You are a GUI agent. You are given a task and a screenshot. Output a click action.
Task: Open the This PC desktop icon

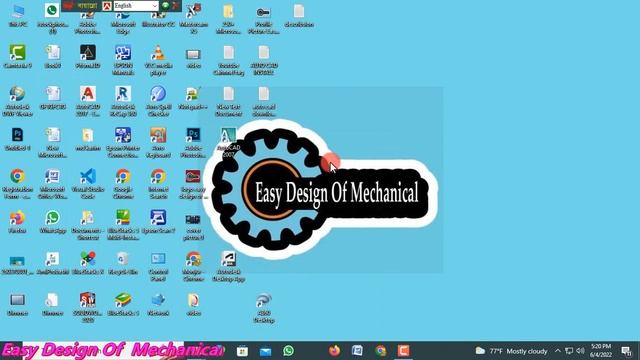18,16
